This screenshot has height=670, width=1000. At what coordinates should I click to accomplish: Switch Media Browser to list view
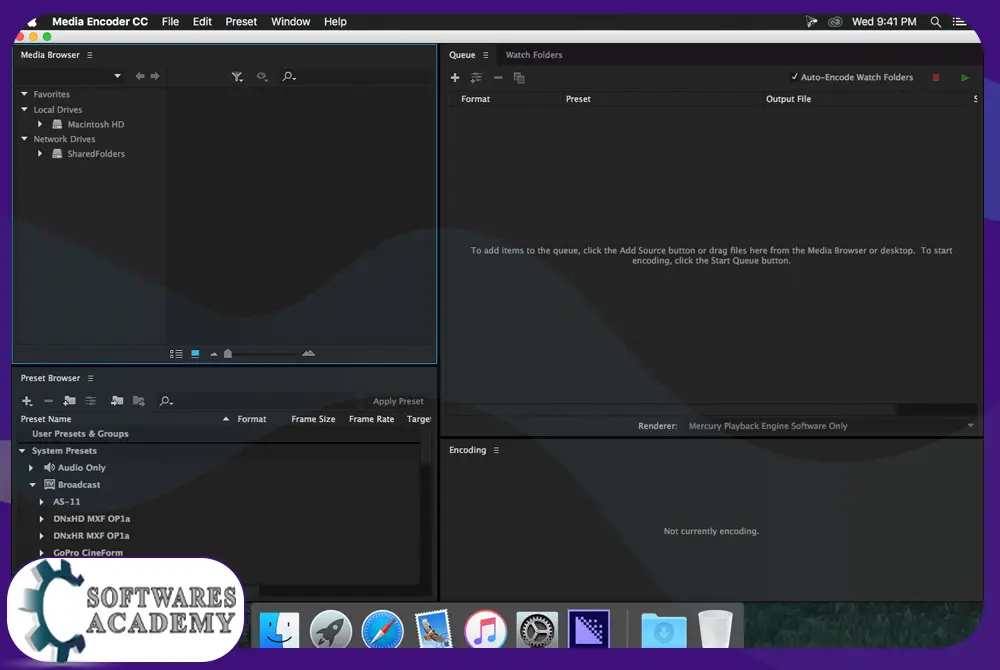pos(176,354)
